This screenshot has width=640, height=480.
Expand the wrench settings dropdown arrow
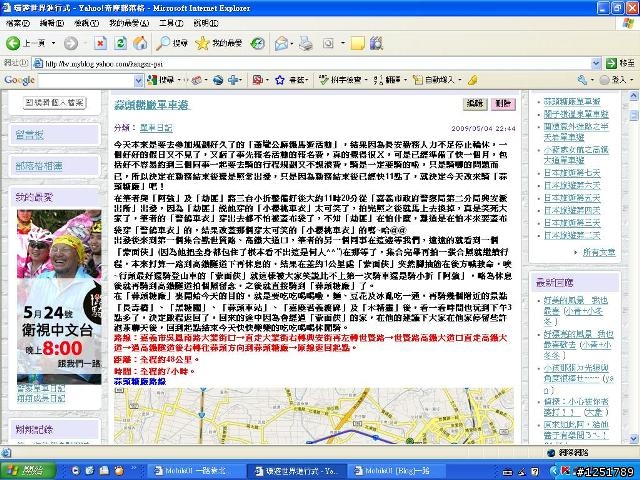(x=592, y=80)
